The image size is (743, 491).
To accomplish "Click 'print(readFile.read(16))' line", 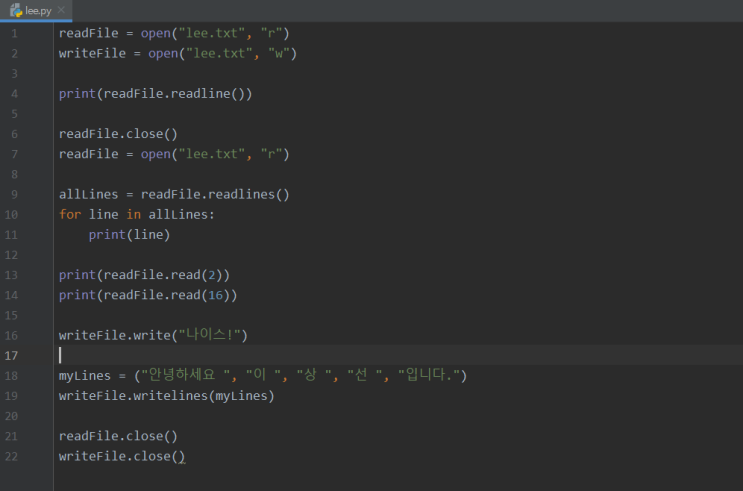I will [x=148, y=295].
